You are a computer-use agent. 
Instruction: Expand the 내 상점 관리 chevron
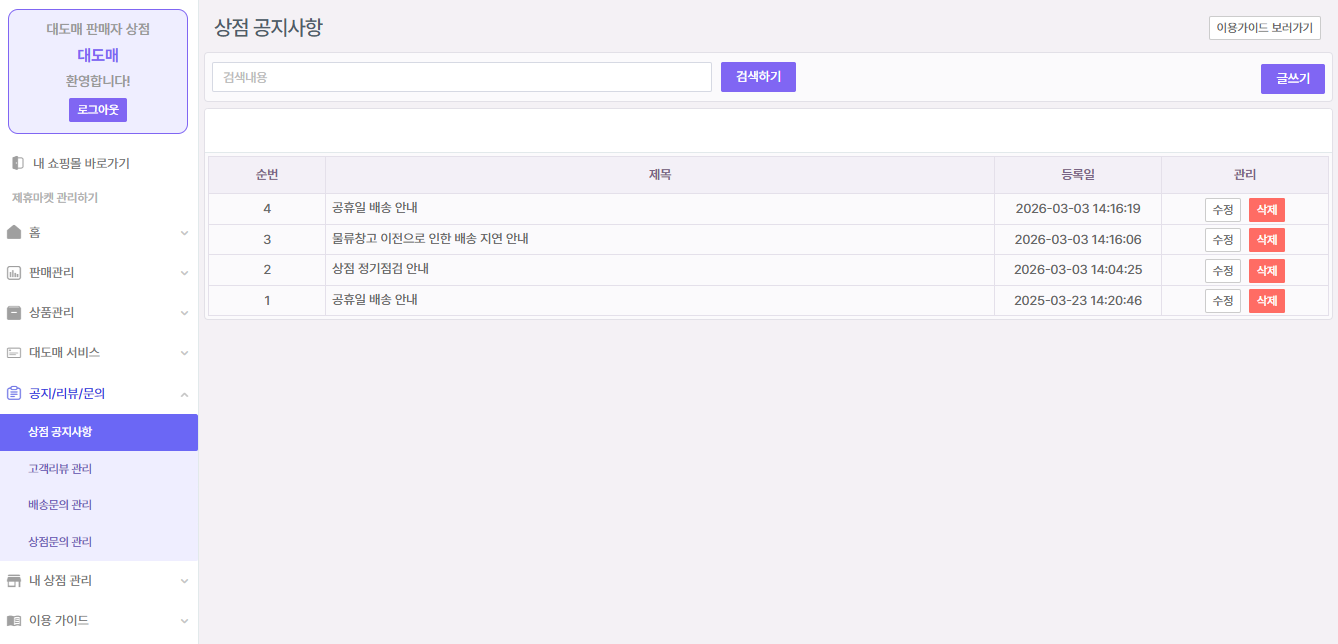[184, 581]
